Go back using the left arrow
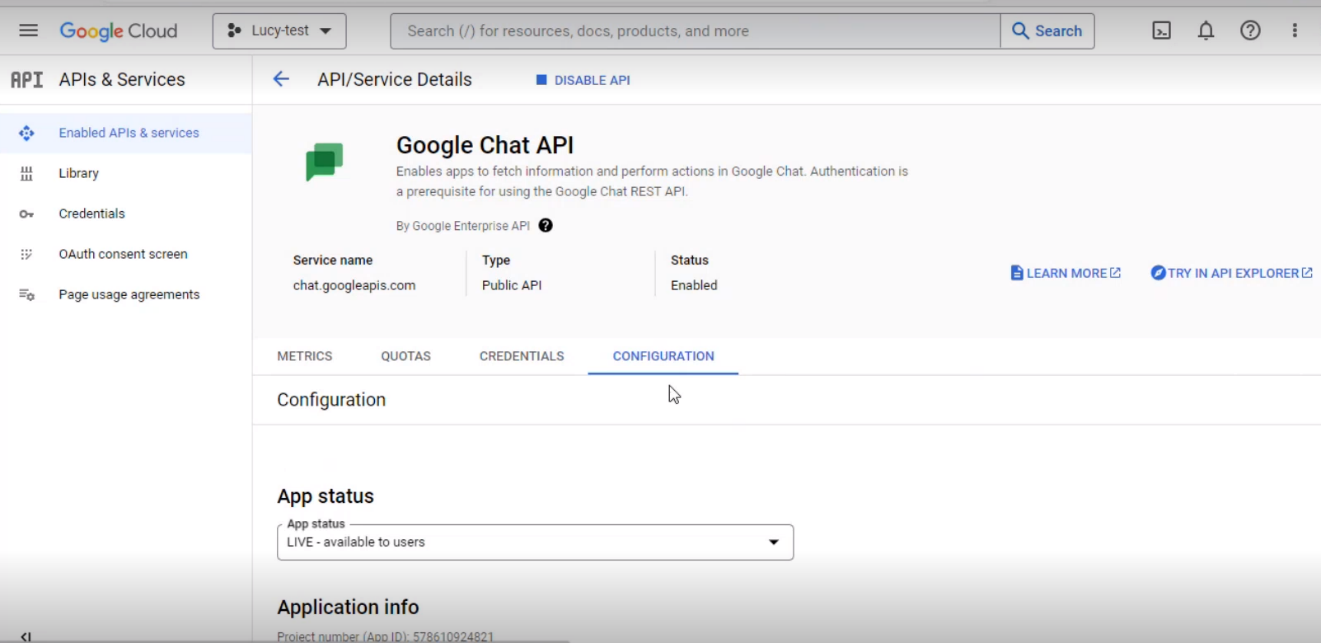The height and width of the screenshot is (643, 1321). 281,79
